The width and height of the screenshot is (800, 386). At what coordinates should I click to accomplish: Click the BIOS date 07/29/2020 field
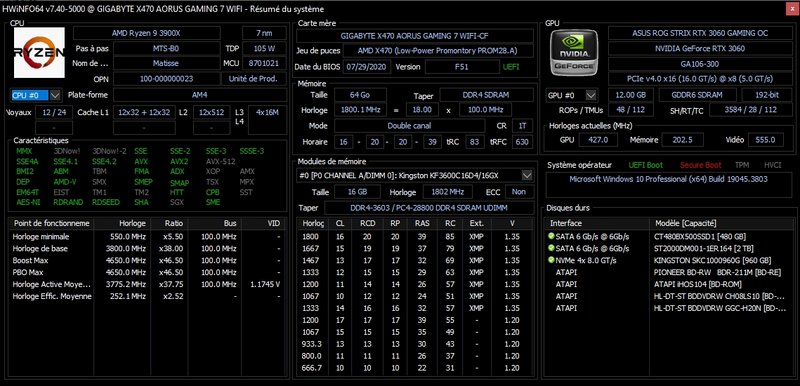(x=367, y=67)
